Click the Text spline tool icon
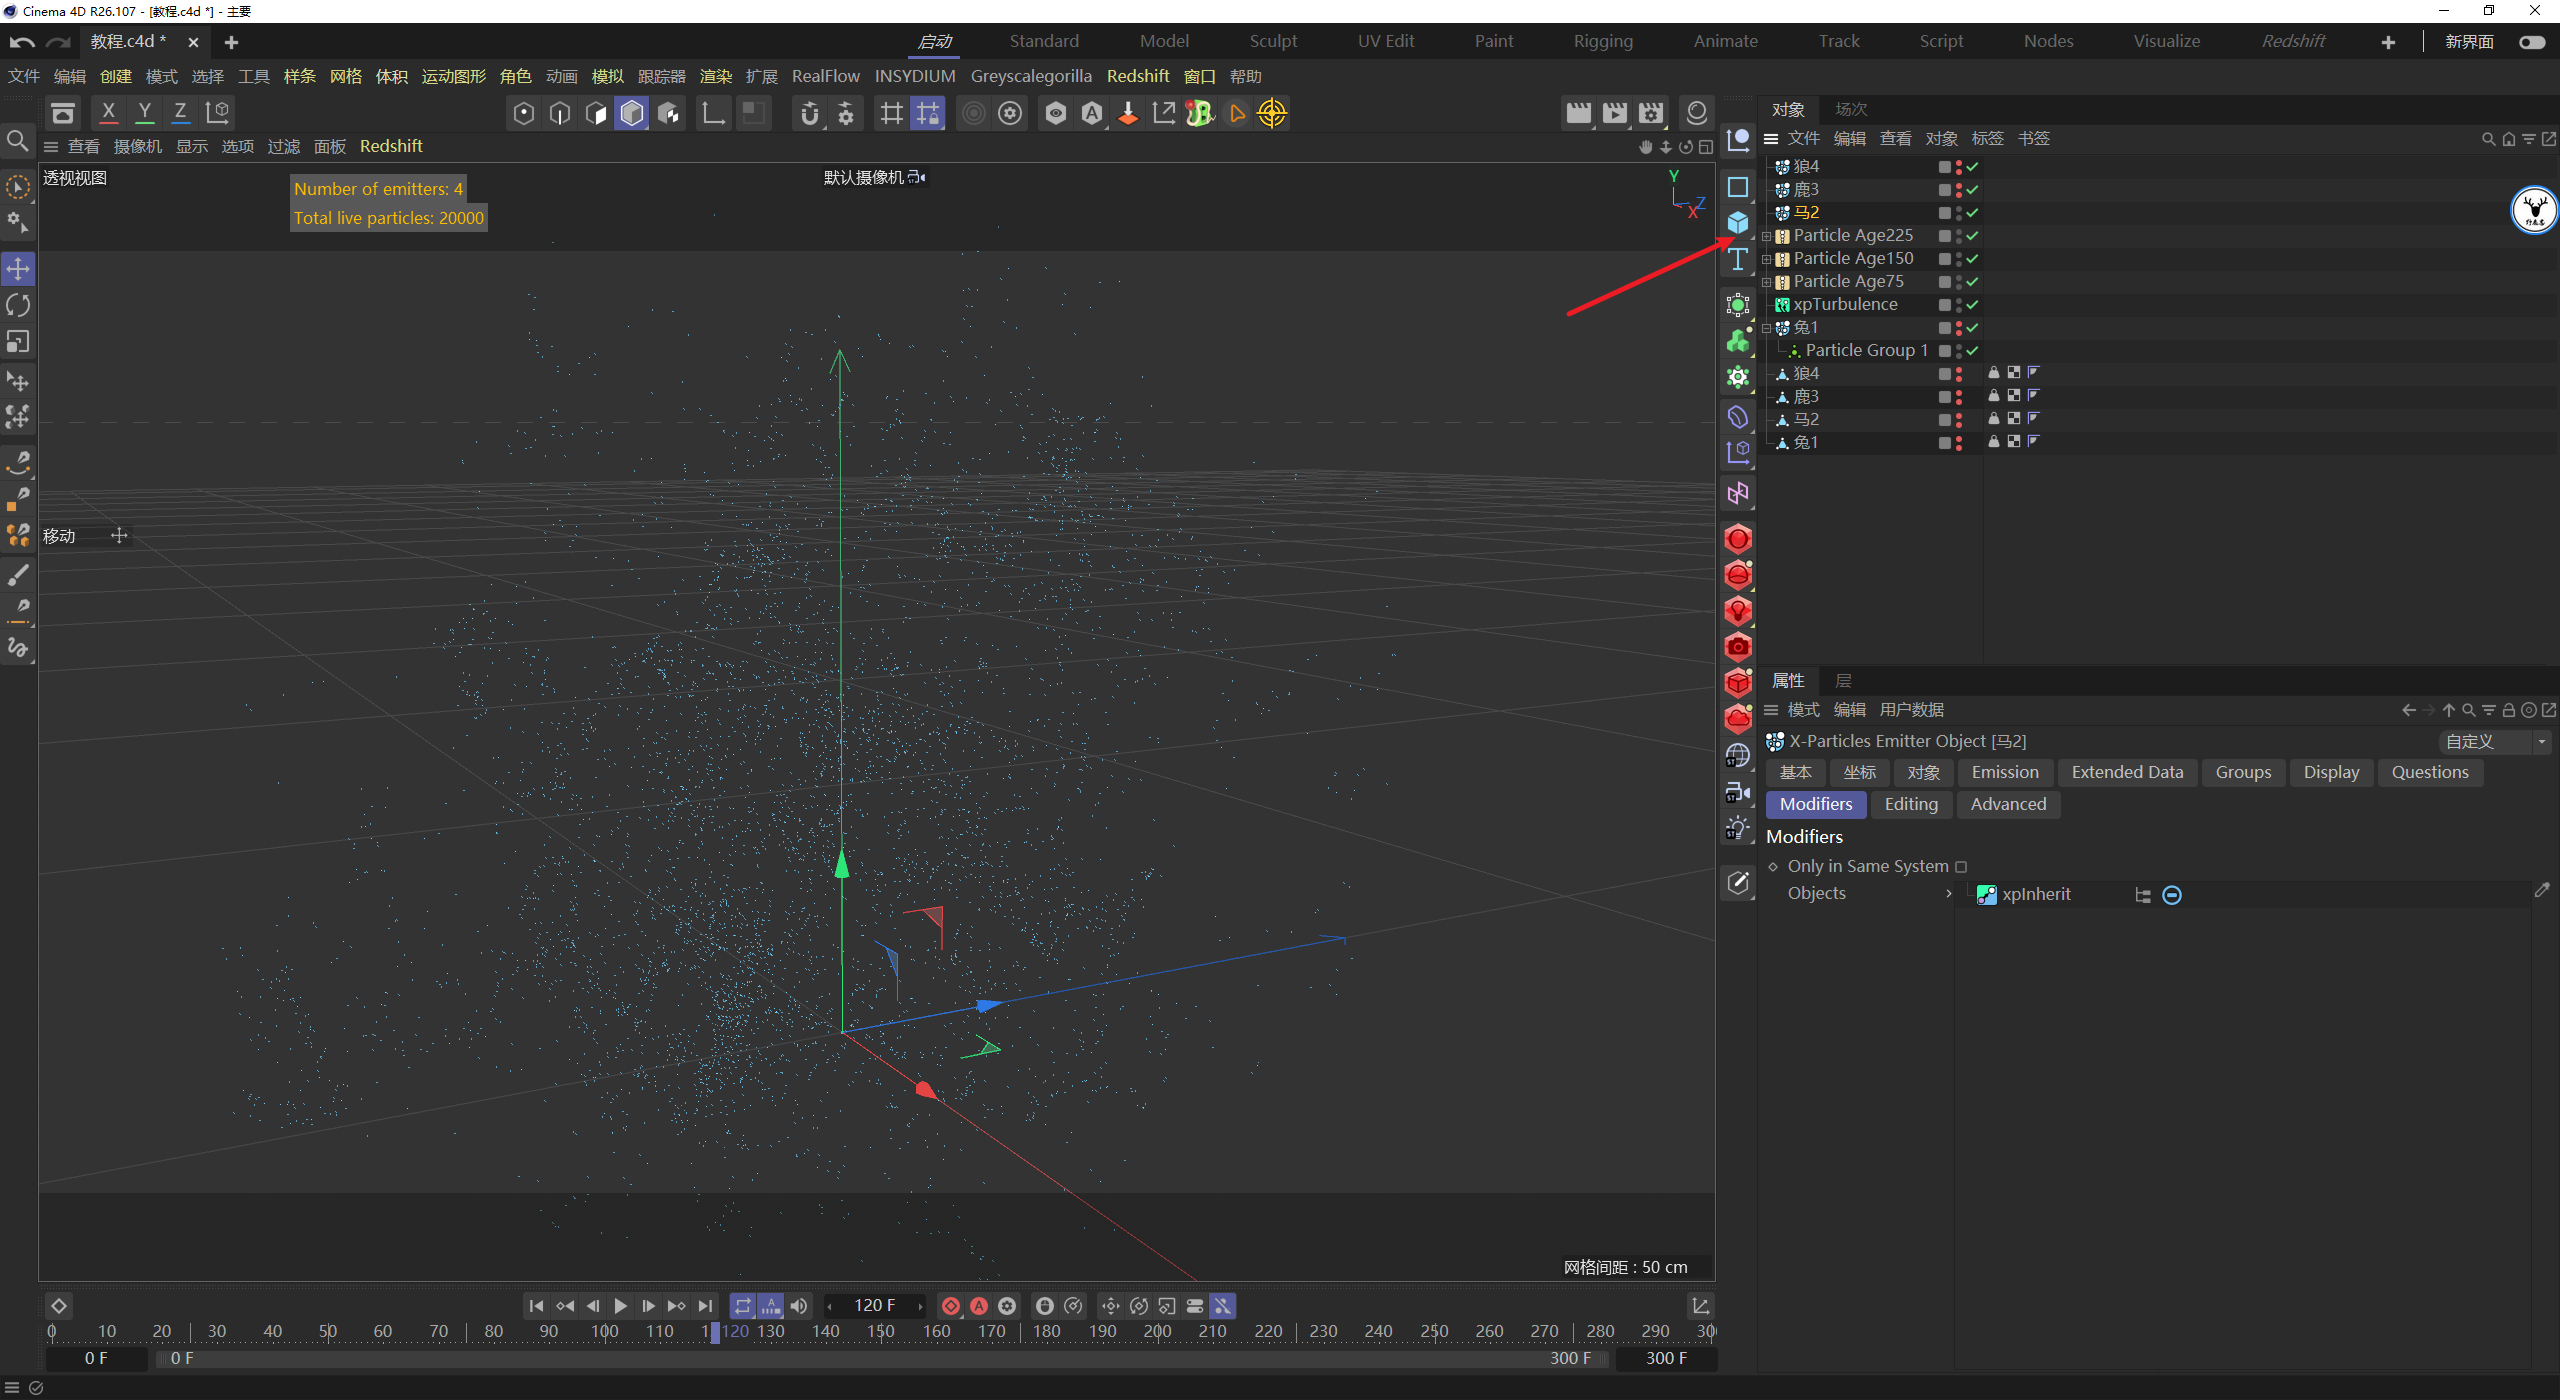The width and height of the screenshot is (2560, 1400). pyautogui.click(x=1738, y=260)
